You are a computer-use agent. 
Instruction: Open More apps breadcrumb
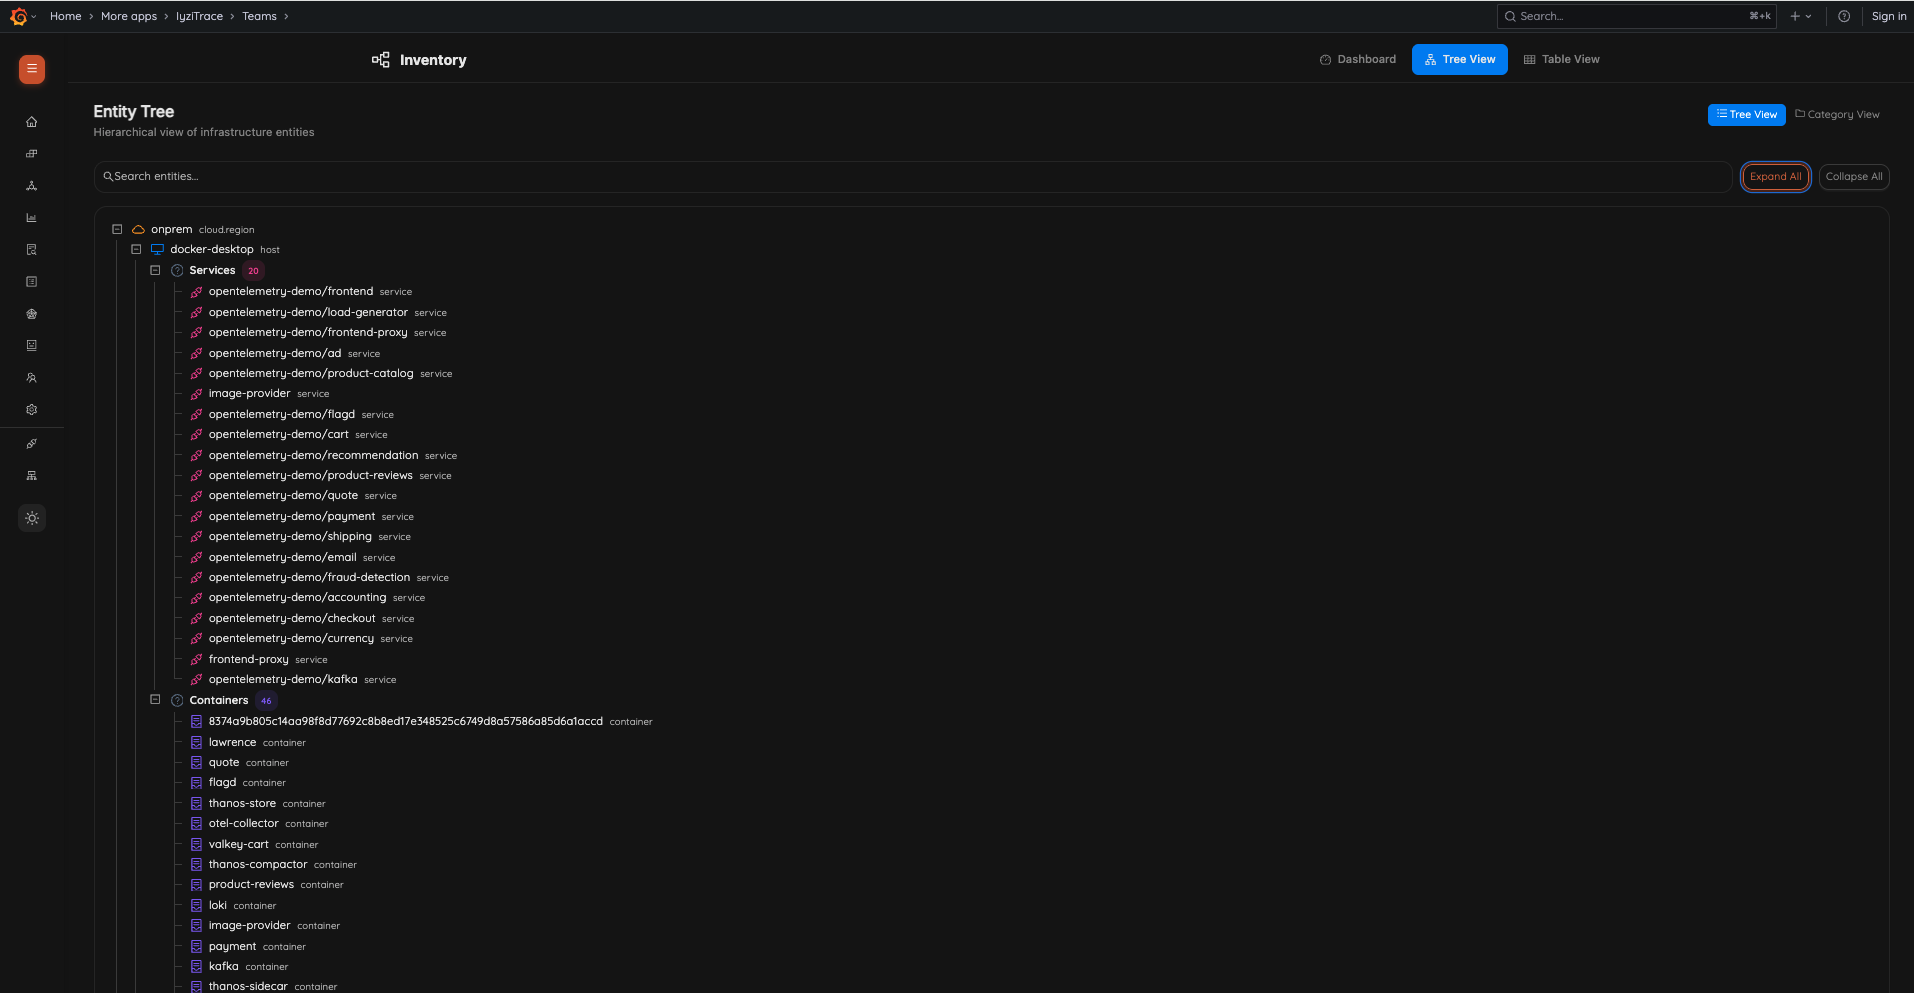pyautogui.click(x=129, y=16)
